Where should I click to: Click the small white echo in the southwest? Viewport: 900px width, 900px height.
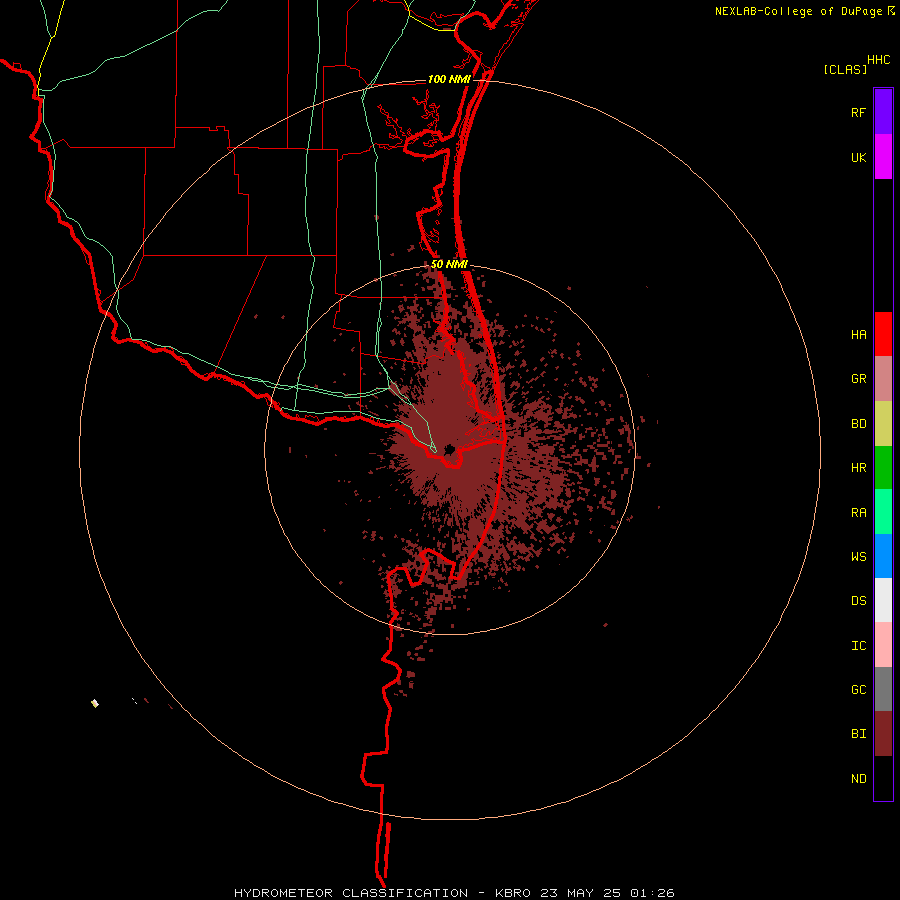click(x=95, y=703)
